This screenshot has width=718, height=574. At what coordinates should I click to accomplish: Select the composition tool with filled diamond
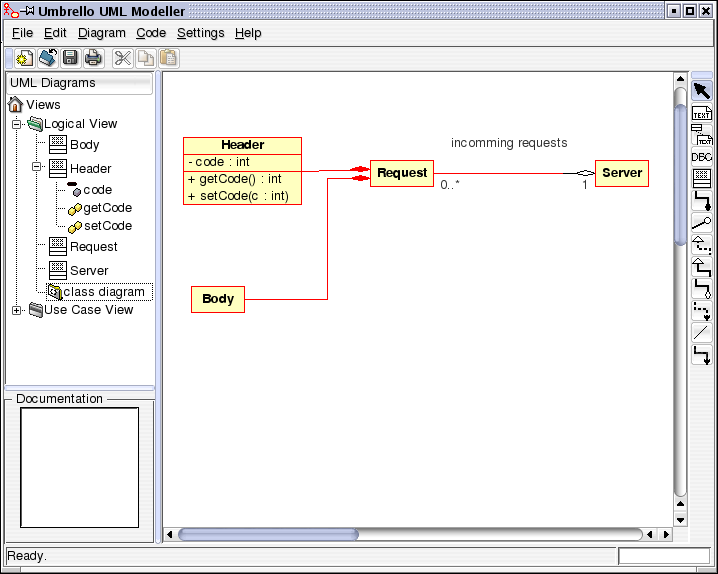(x=702, y=200)
